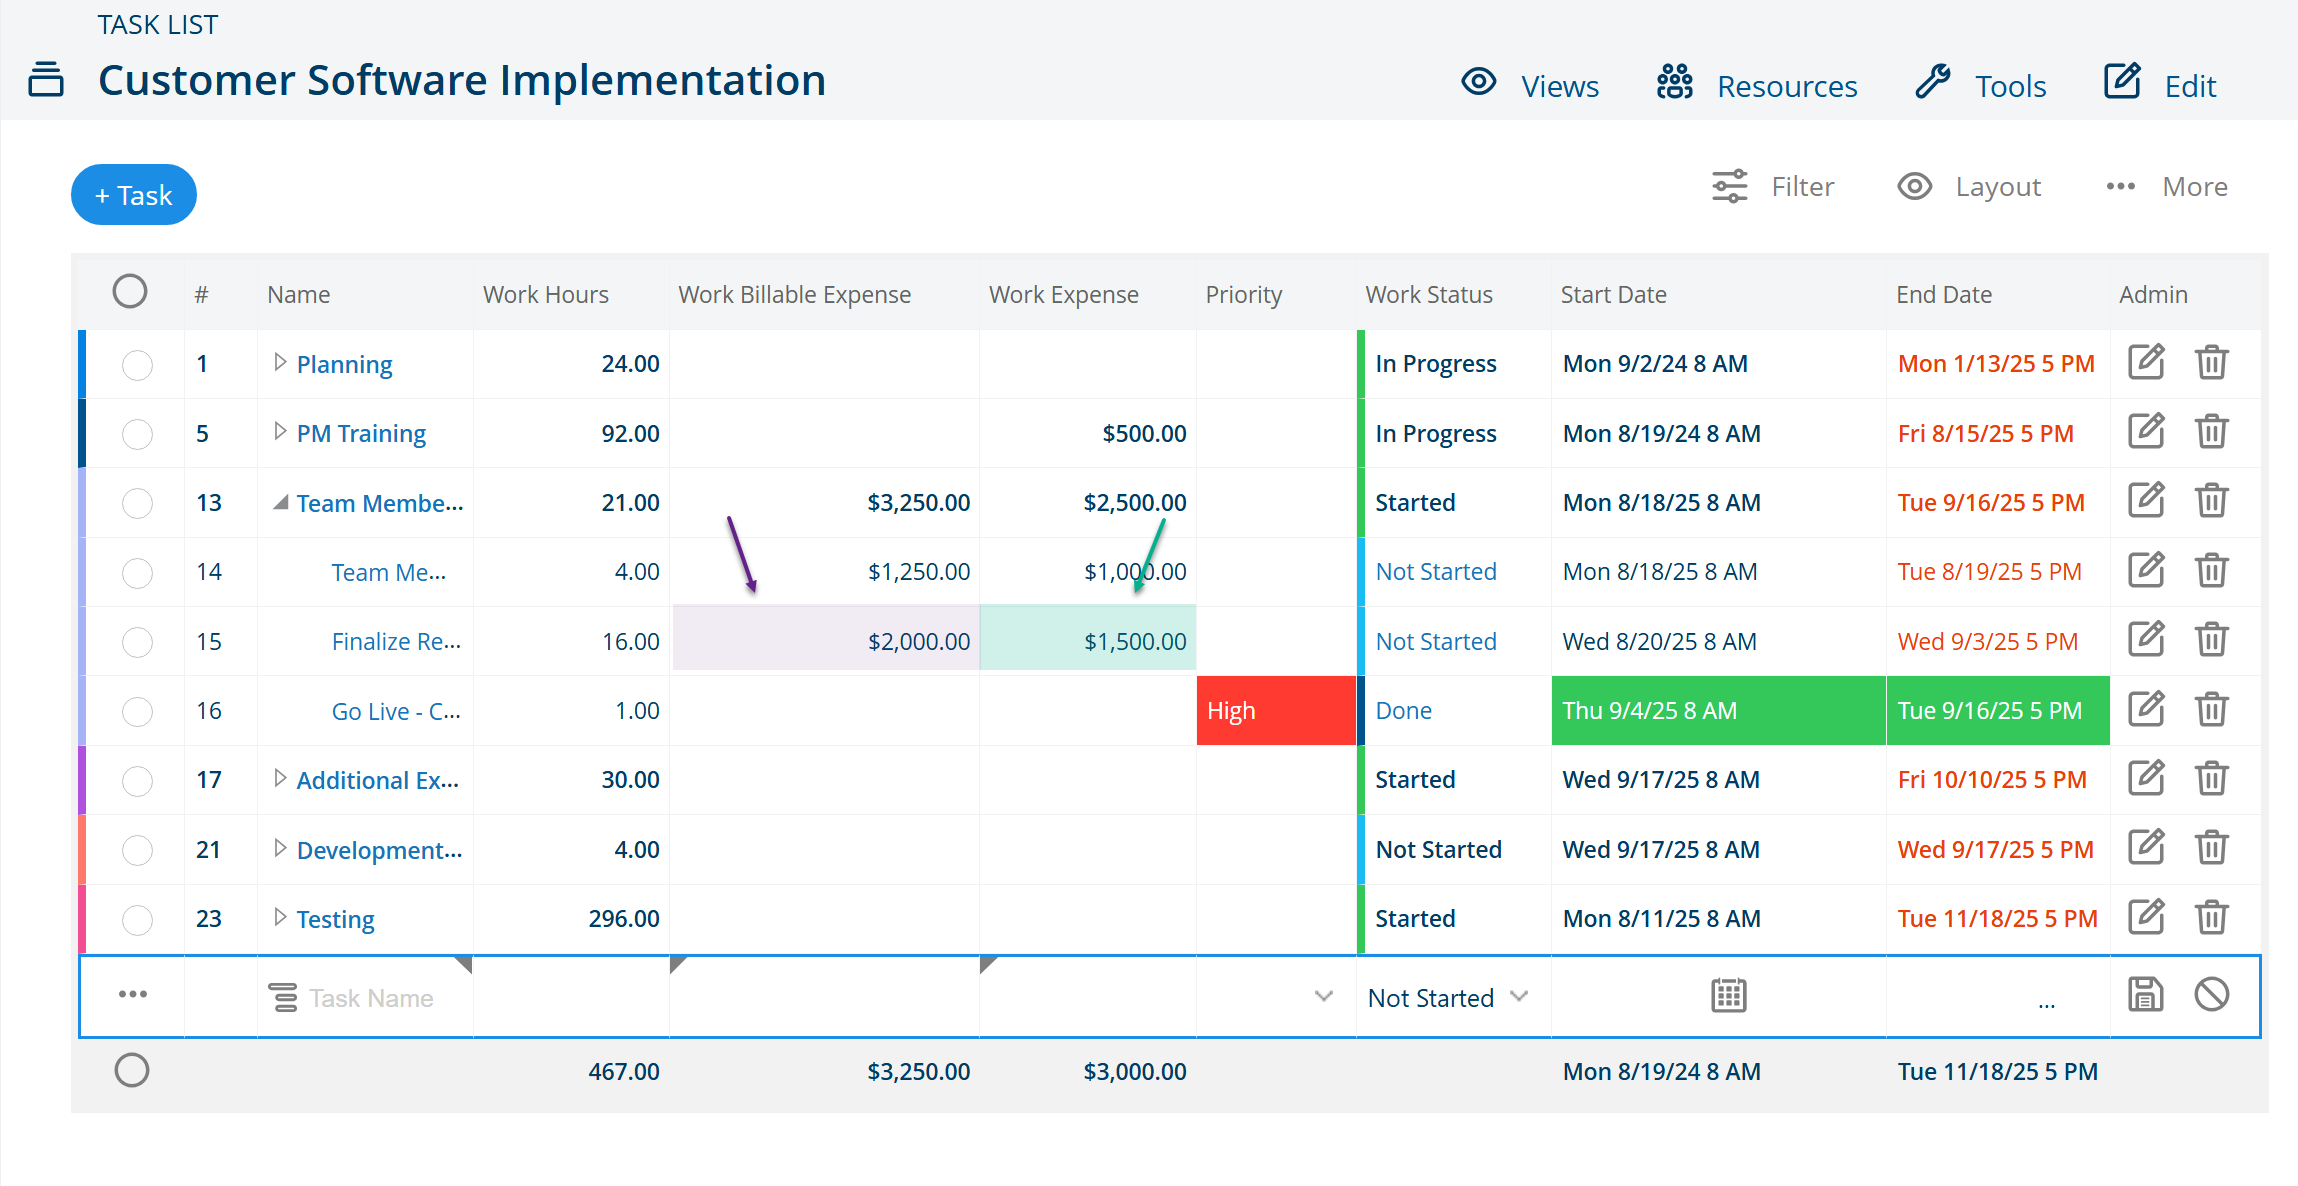Screen dimensions: 2298x1186
Task: Select the row 15 Finalize checkbox
Action: pyautogui.click(x=137, y=642)
